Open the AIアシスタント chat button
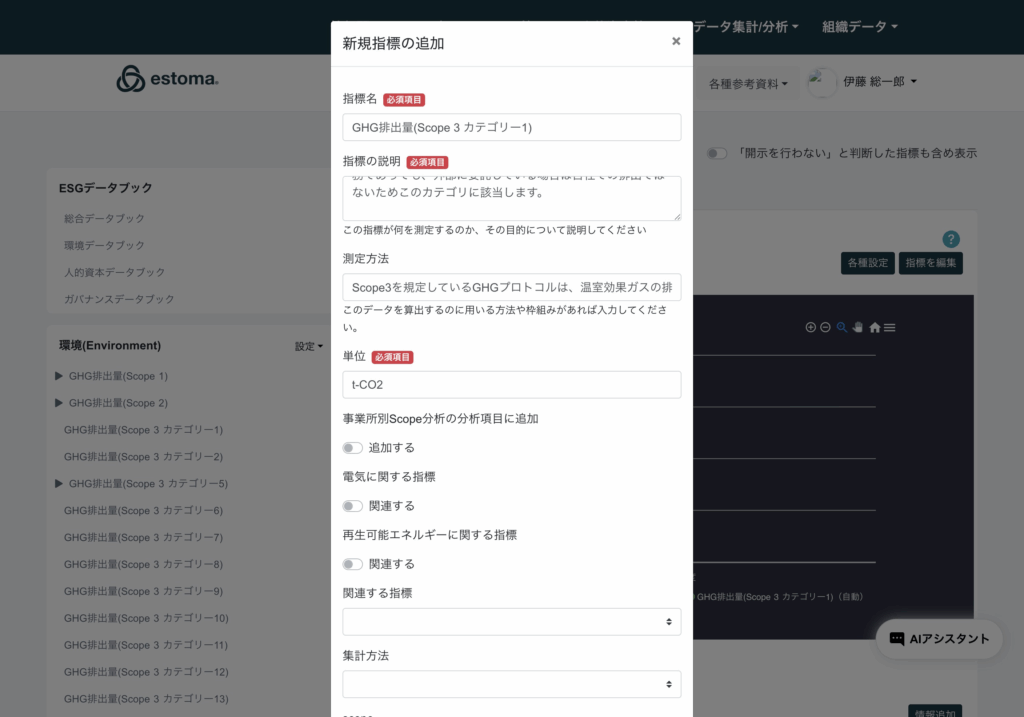 coord(939,639)
